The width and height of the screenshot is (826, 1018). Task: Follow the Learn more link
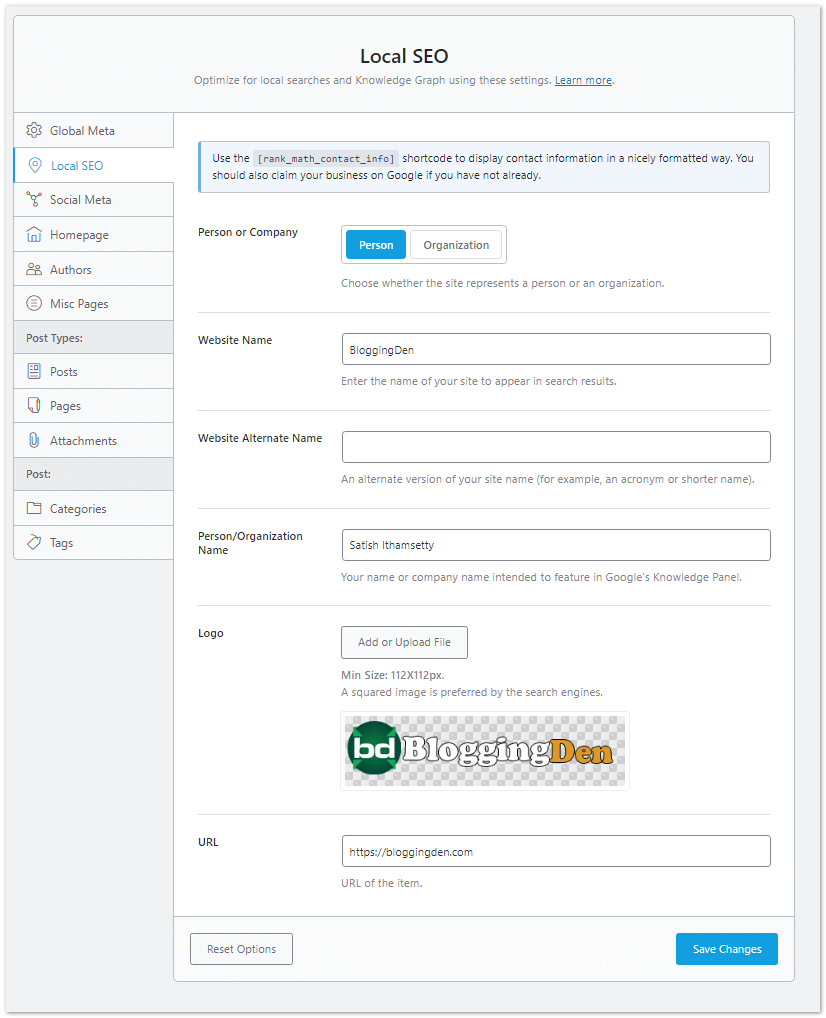click(583, 80)
